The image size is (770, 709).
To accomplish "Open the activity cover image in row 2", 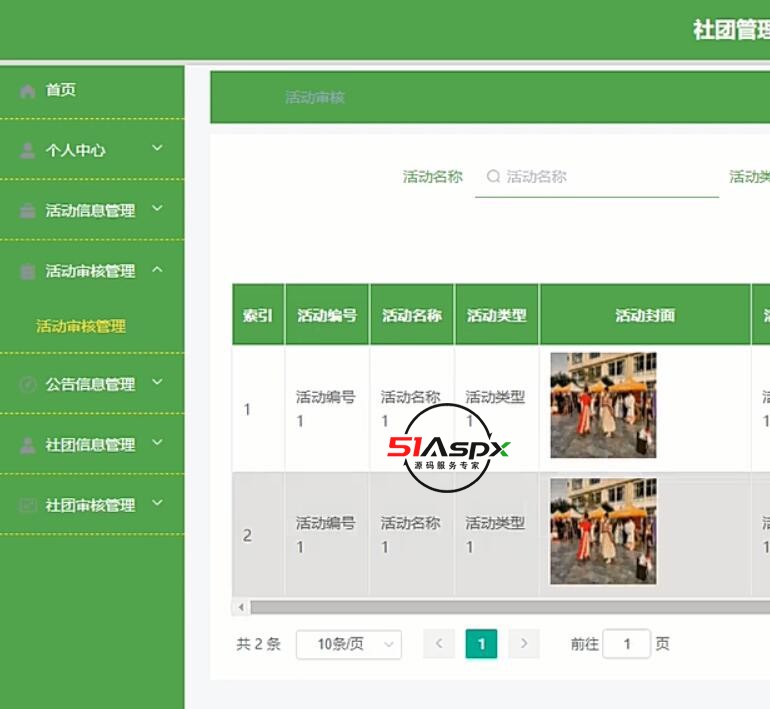I will click(x=603, y=531).
